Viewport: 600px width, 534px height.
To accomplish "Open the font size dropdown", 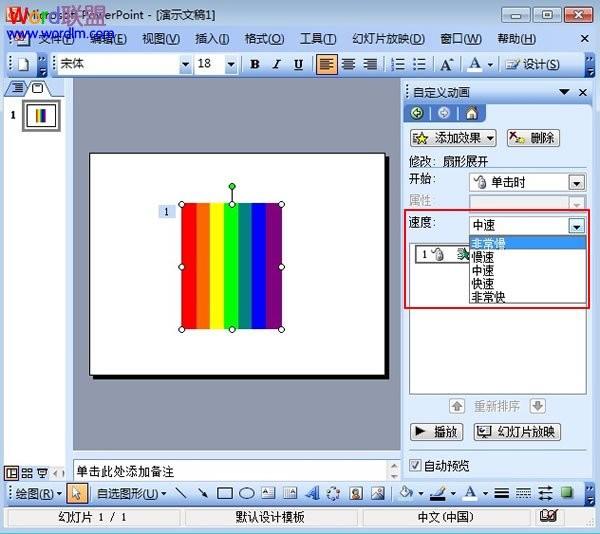I will pyautogui.click(x=231, y=64).
